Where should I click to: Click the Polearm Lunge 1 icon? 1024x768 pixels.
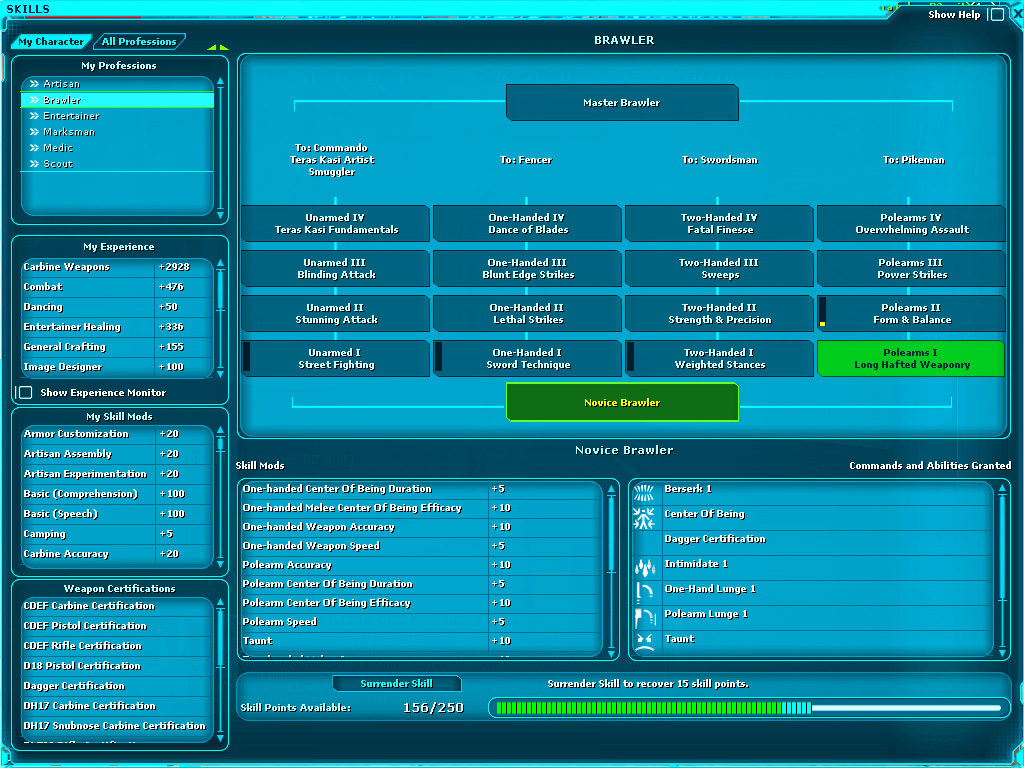(x=645, y=617)
